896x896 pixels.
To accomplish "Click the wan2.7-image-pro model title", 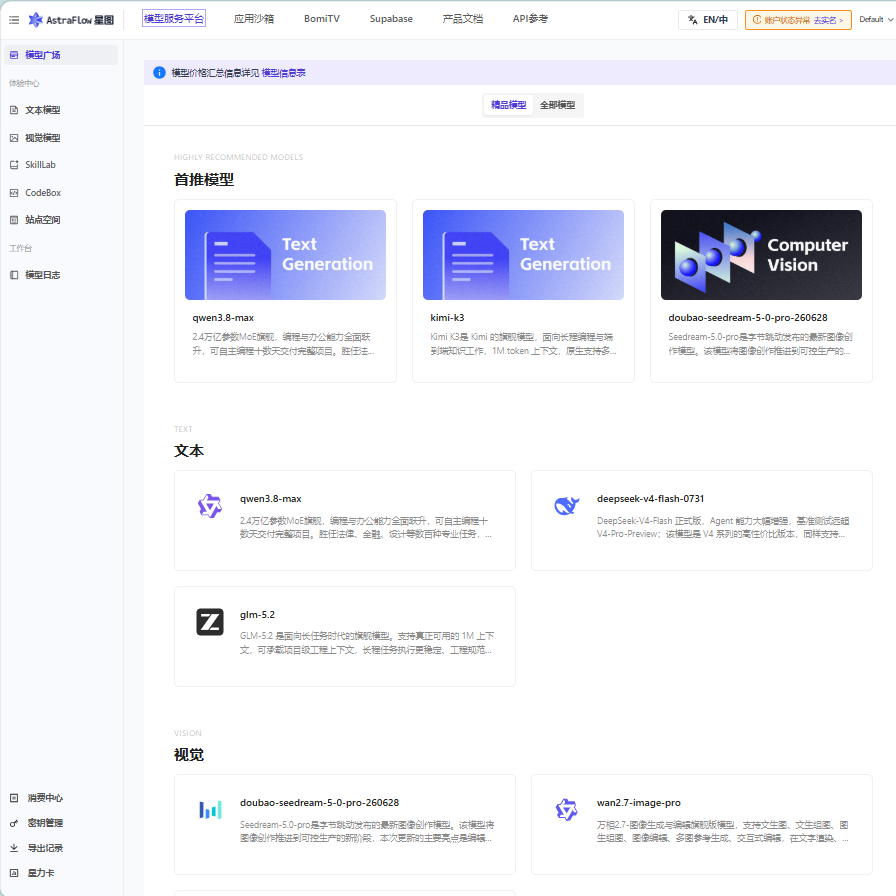I will (638, 803).
